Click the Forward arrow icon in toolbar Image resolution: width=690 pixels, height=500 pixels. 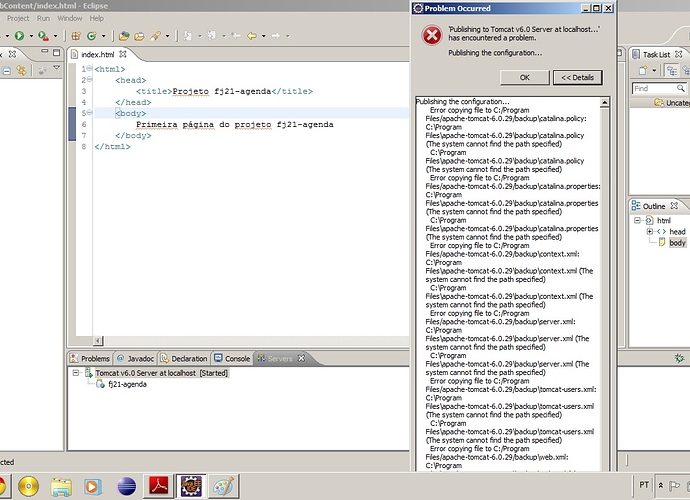(x=276, y=36)
